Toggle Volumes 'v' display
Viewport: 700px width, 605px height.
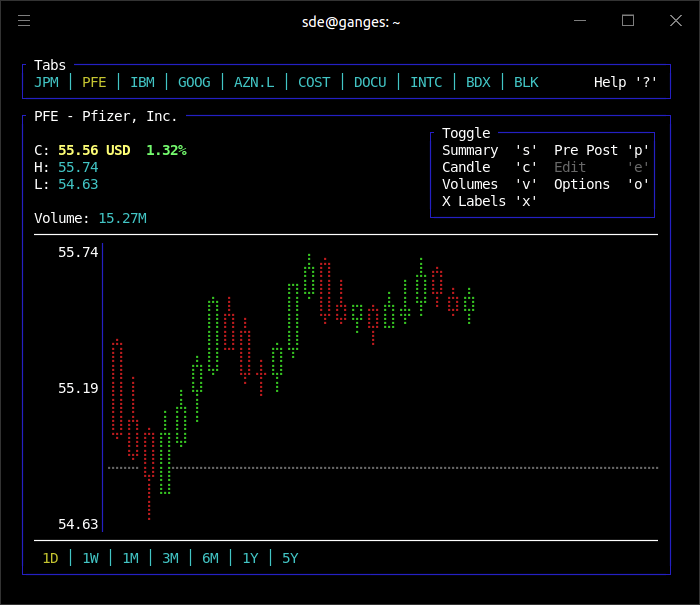(490, 184)
